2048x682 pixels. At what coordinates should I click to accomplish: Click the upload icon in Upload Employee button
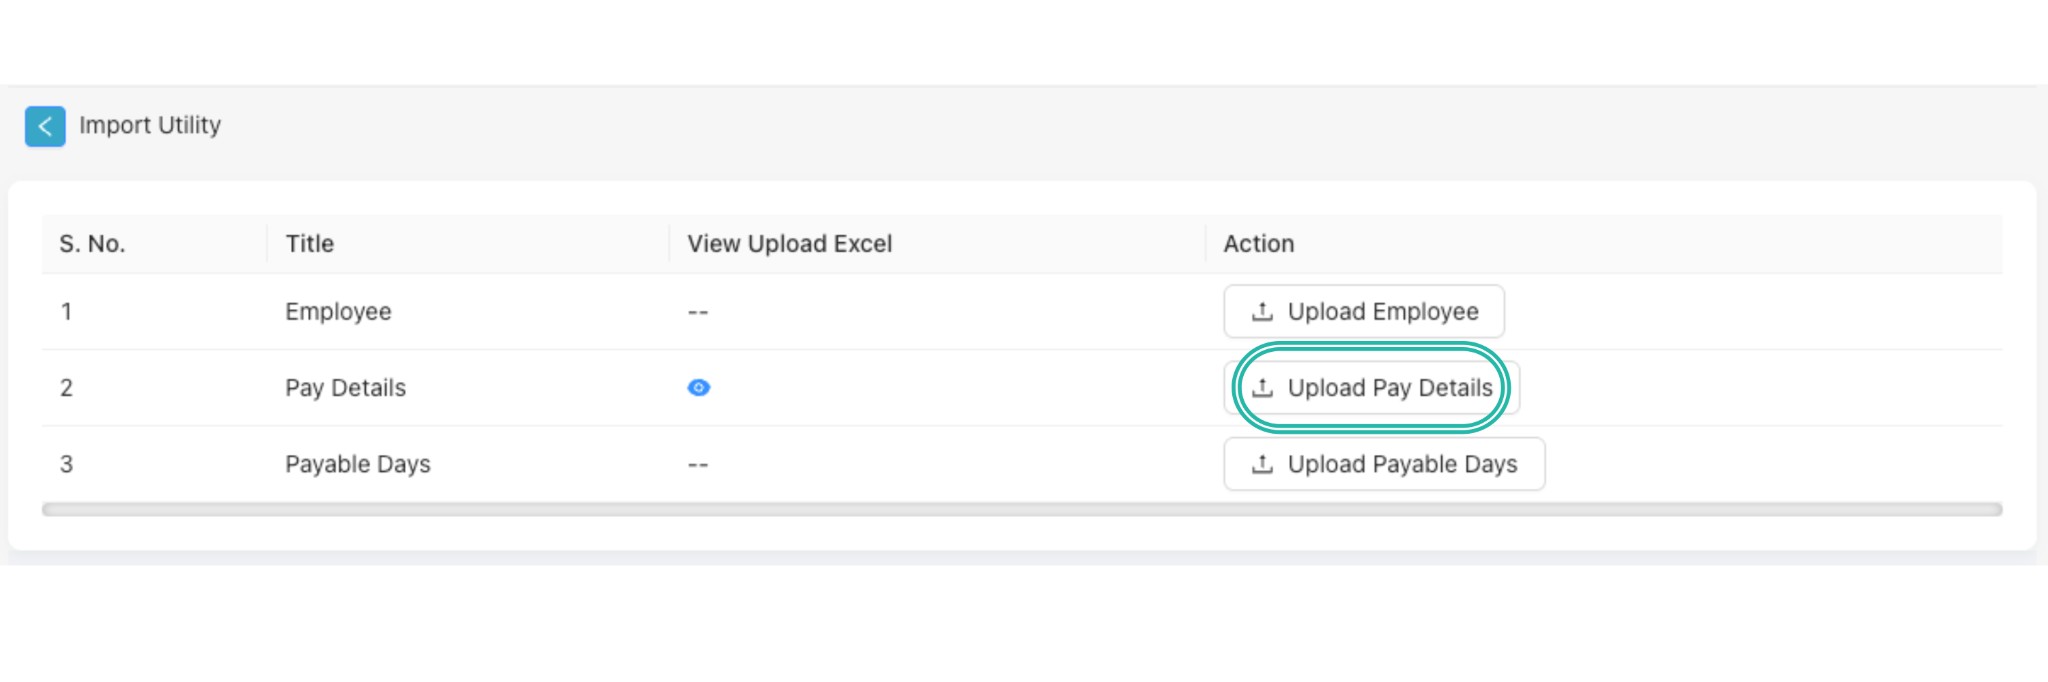(x=1260, y=311)
